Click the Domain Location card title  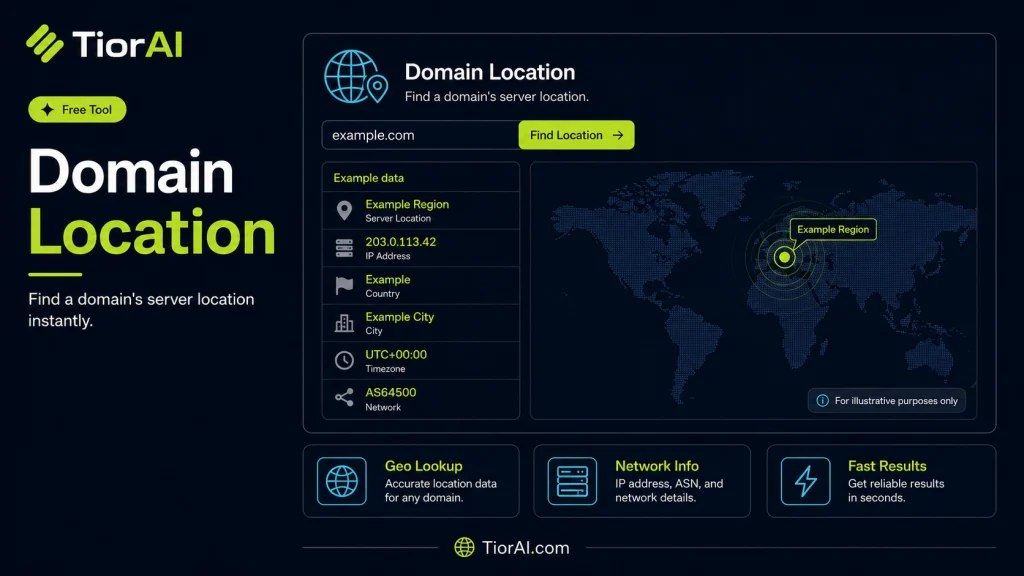click(x=490, y=72)
